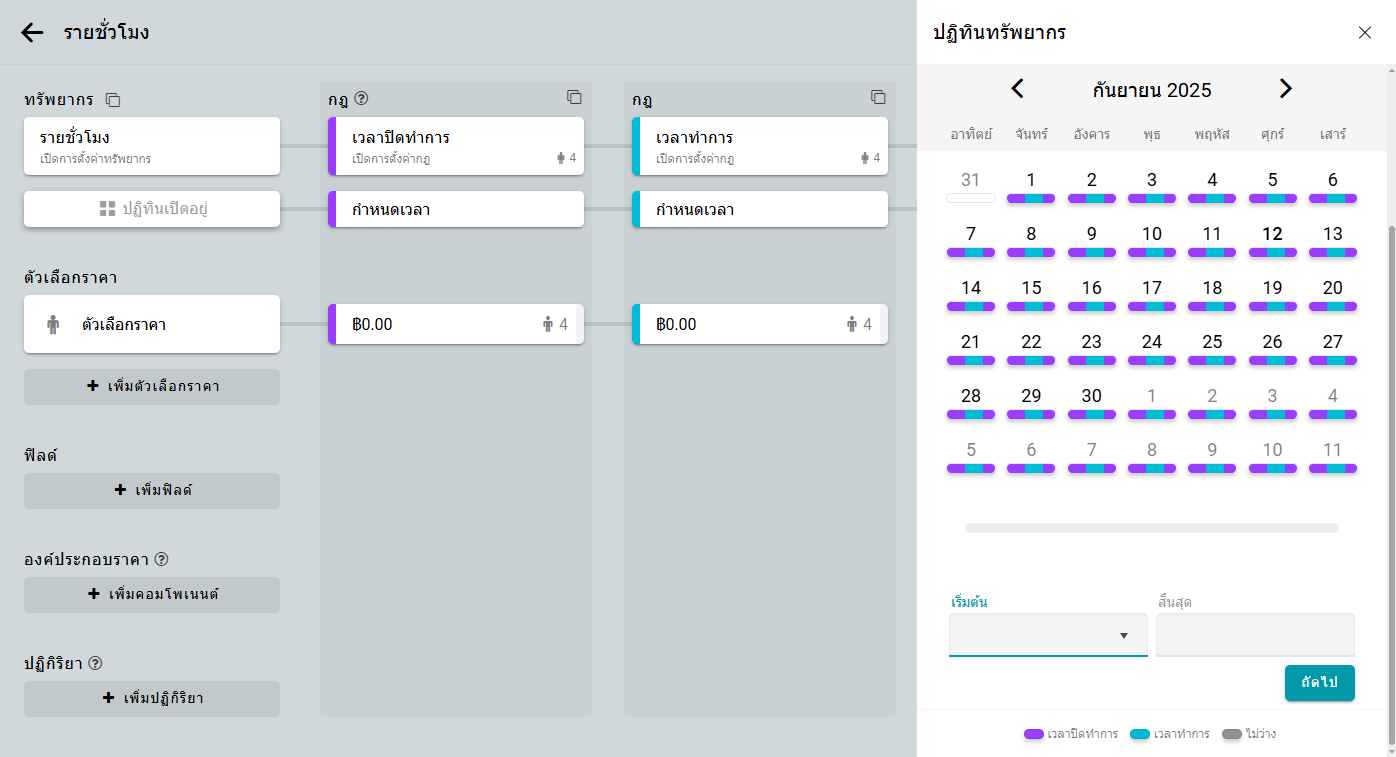Click the สิ้นสุด input field

click(x=1255, y=635)
